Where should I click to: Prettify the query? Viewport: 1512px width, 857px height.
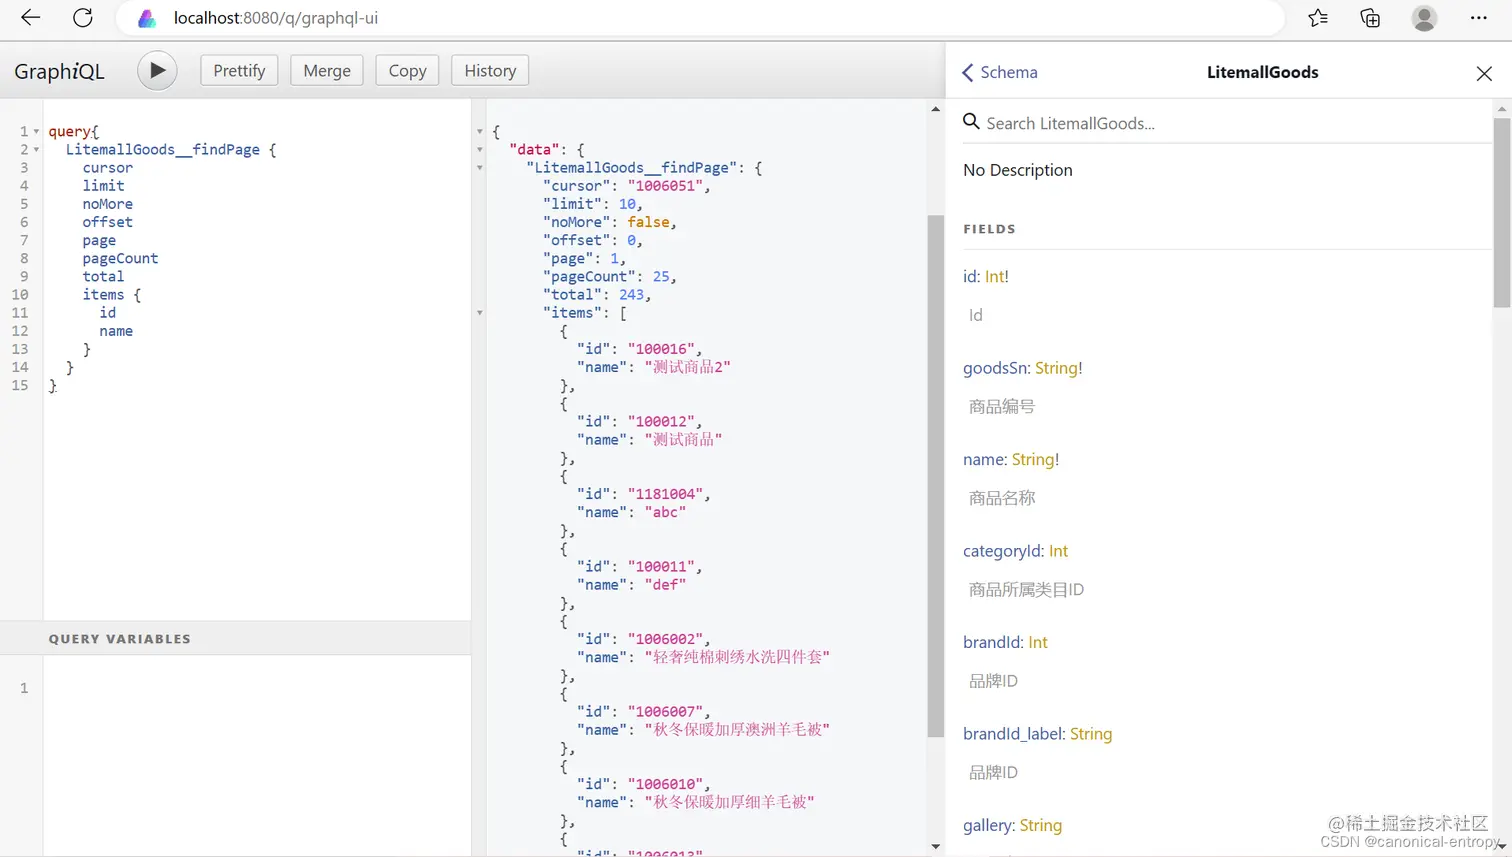coord(239,71)
